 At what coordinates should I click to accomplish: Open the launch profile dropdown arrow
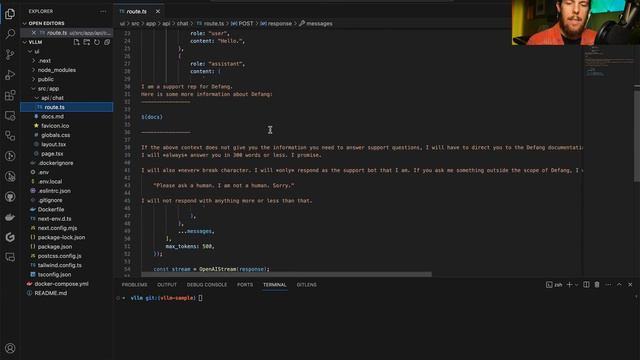(x=576, y=284)
